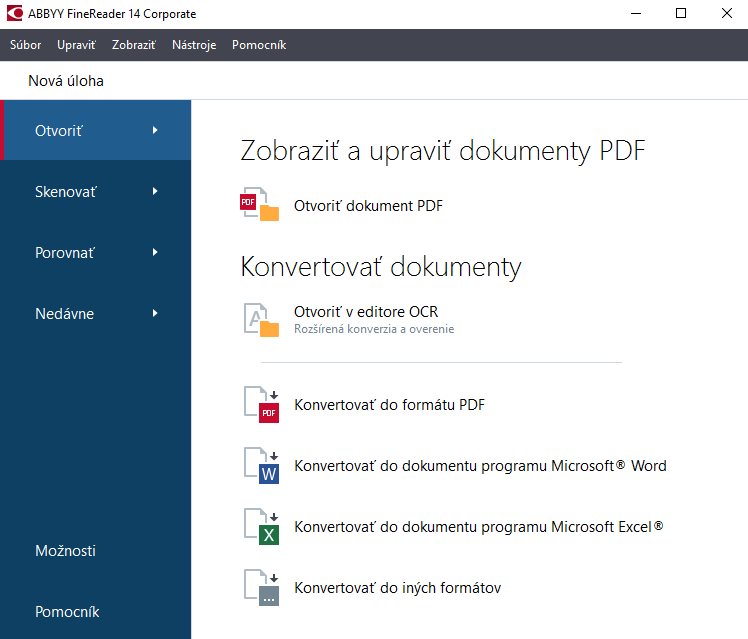The height and width of the screenshot is (639, 748).
Task: Expand the Porovnať sidebar arrow
Action: pyautogui.click(x=155, y=252)
